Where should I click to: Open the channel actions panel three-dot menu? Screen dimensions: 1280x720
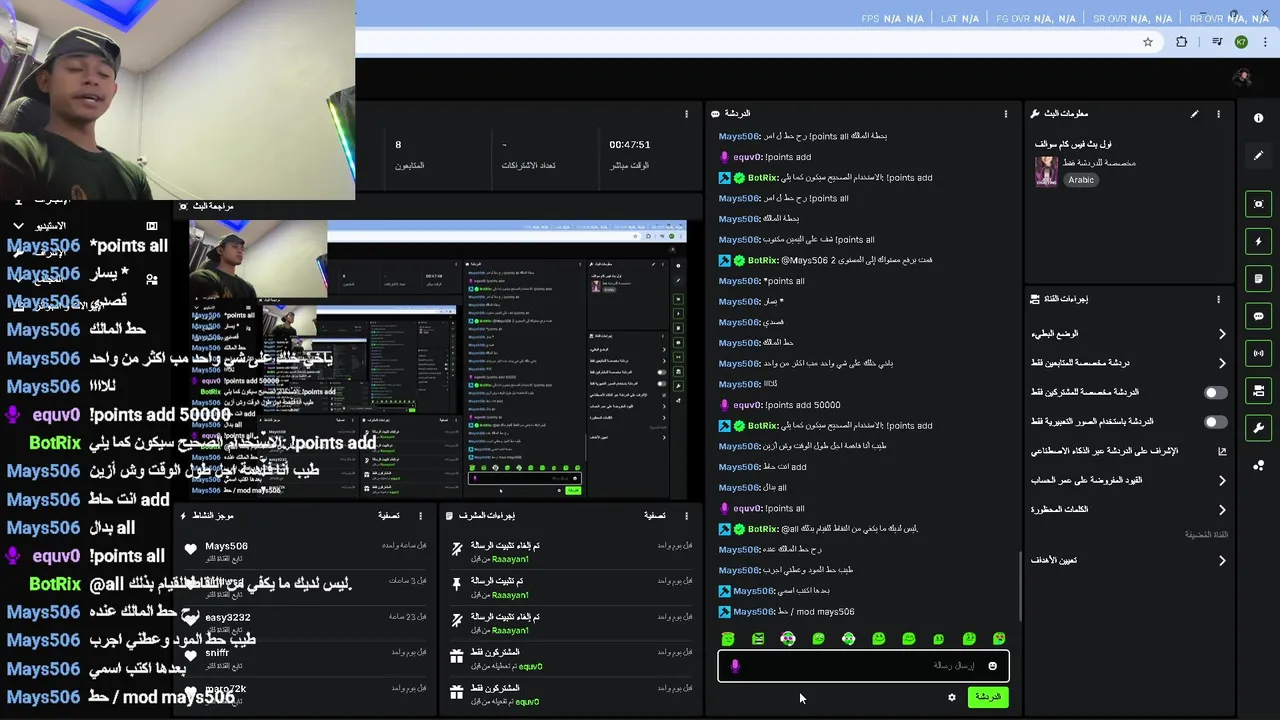[x=1218, y=299]
